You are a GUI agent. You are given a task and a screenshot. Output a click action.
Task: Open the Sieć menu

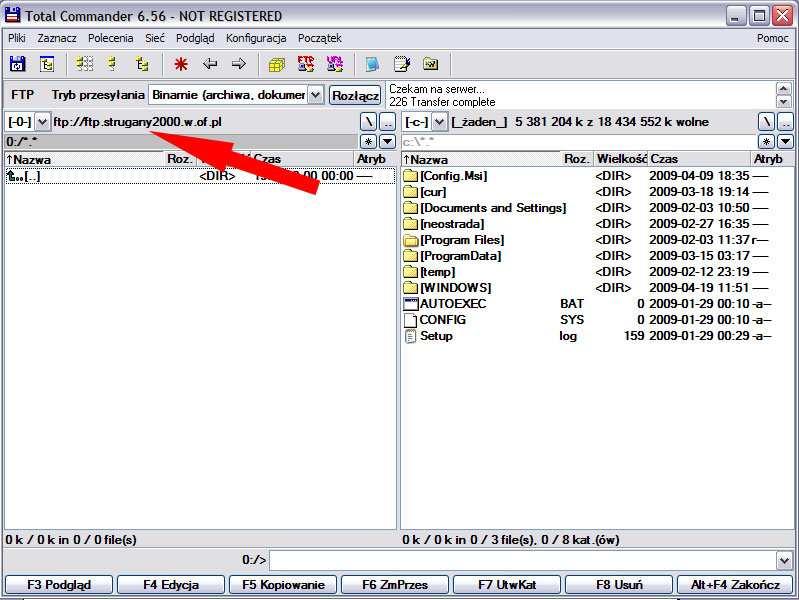(155, 38)
